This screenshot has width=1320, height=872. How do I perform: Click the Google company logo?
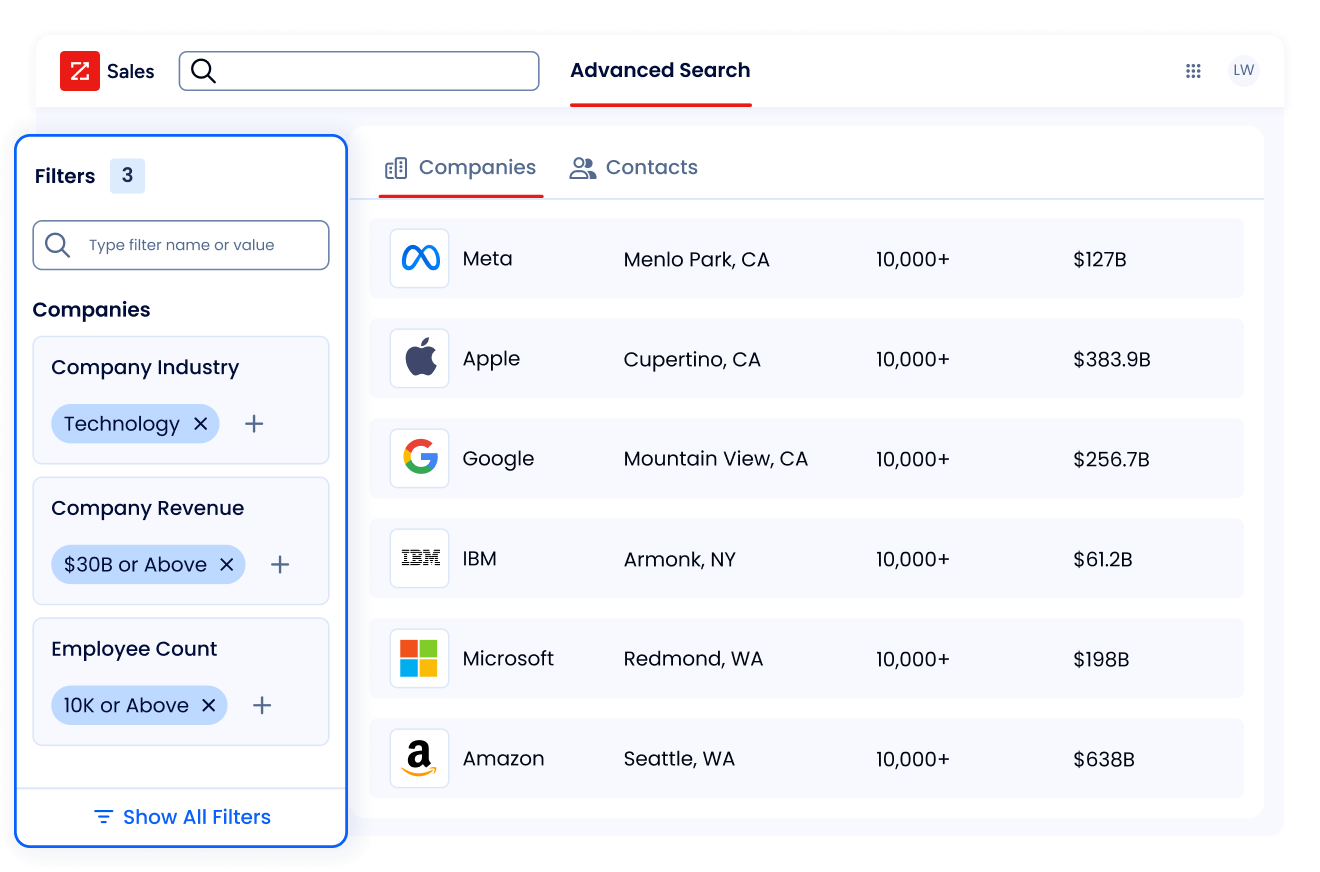tap(420, 459)
